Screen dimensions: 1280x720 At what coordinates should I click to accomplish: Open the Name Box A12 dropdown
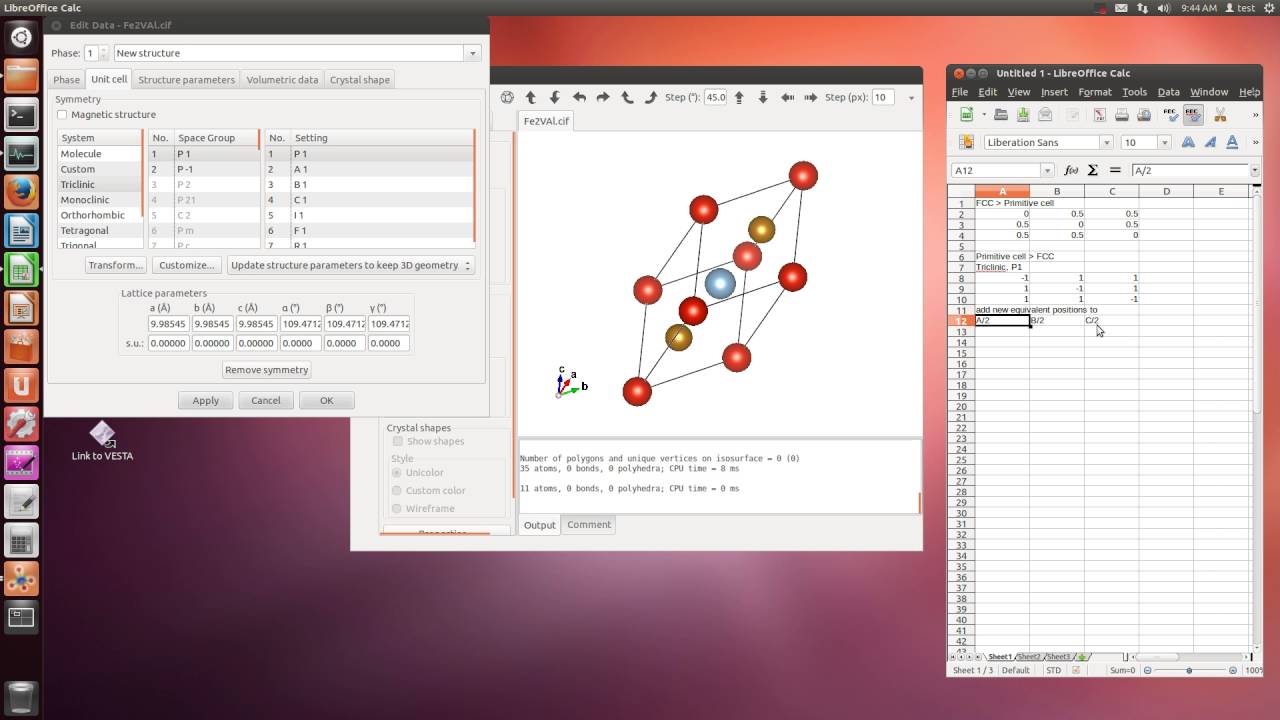[x=1047, y=170]
